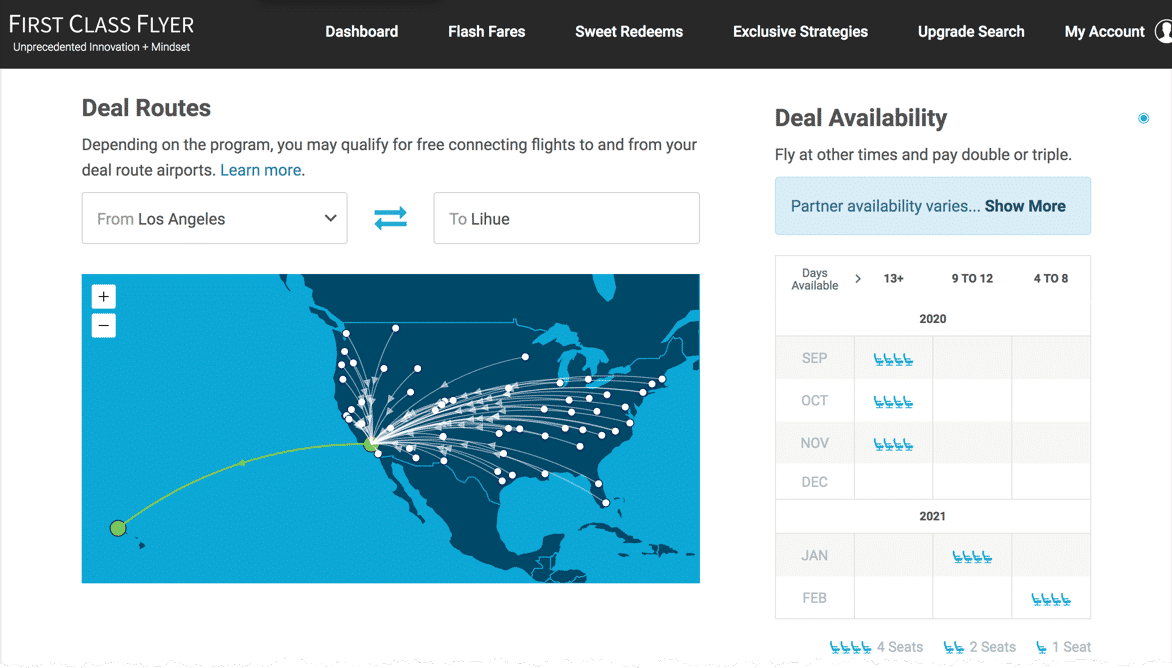1172x668 pixels.
Task: Click the To Lihue destination field
Action: (x=566, y=219)
